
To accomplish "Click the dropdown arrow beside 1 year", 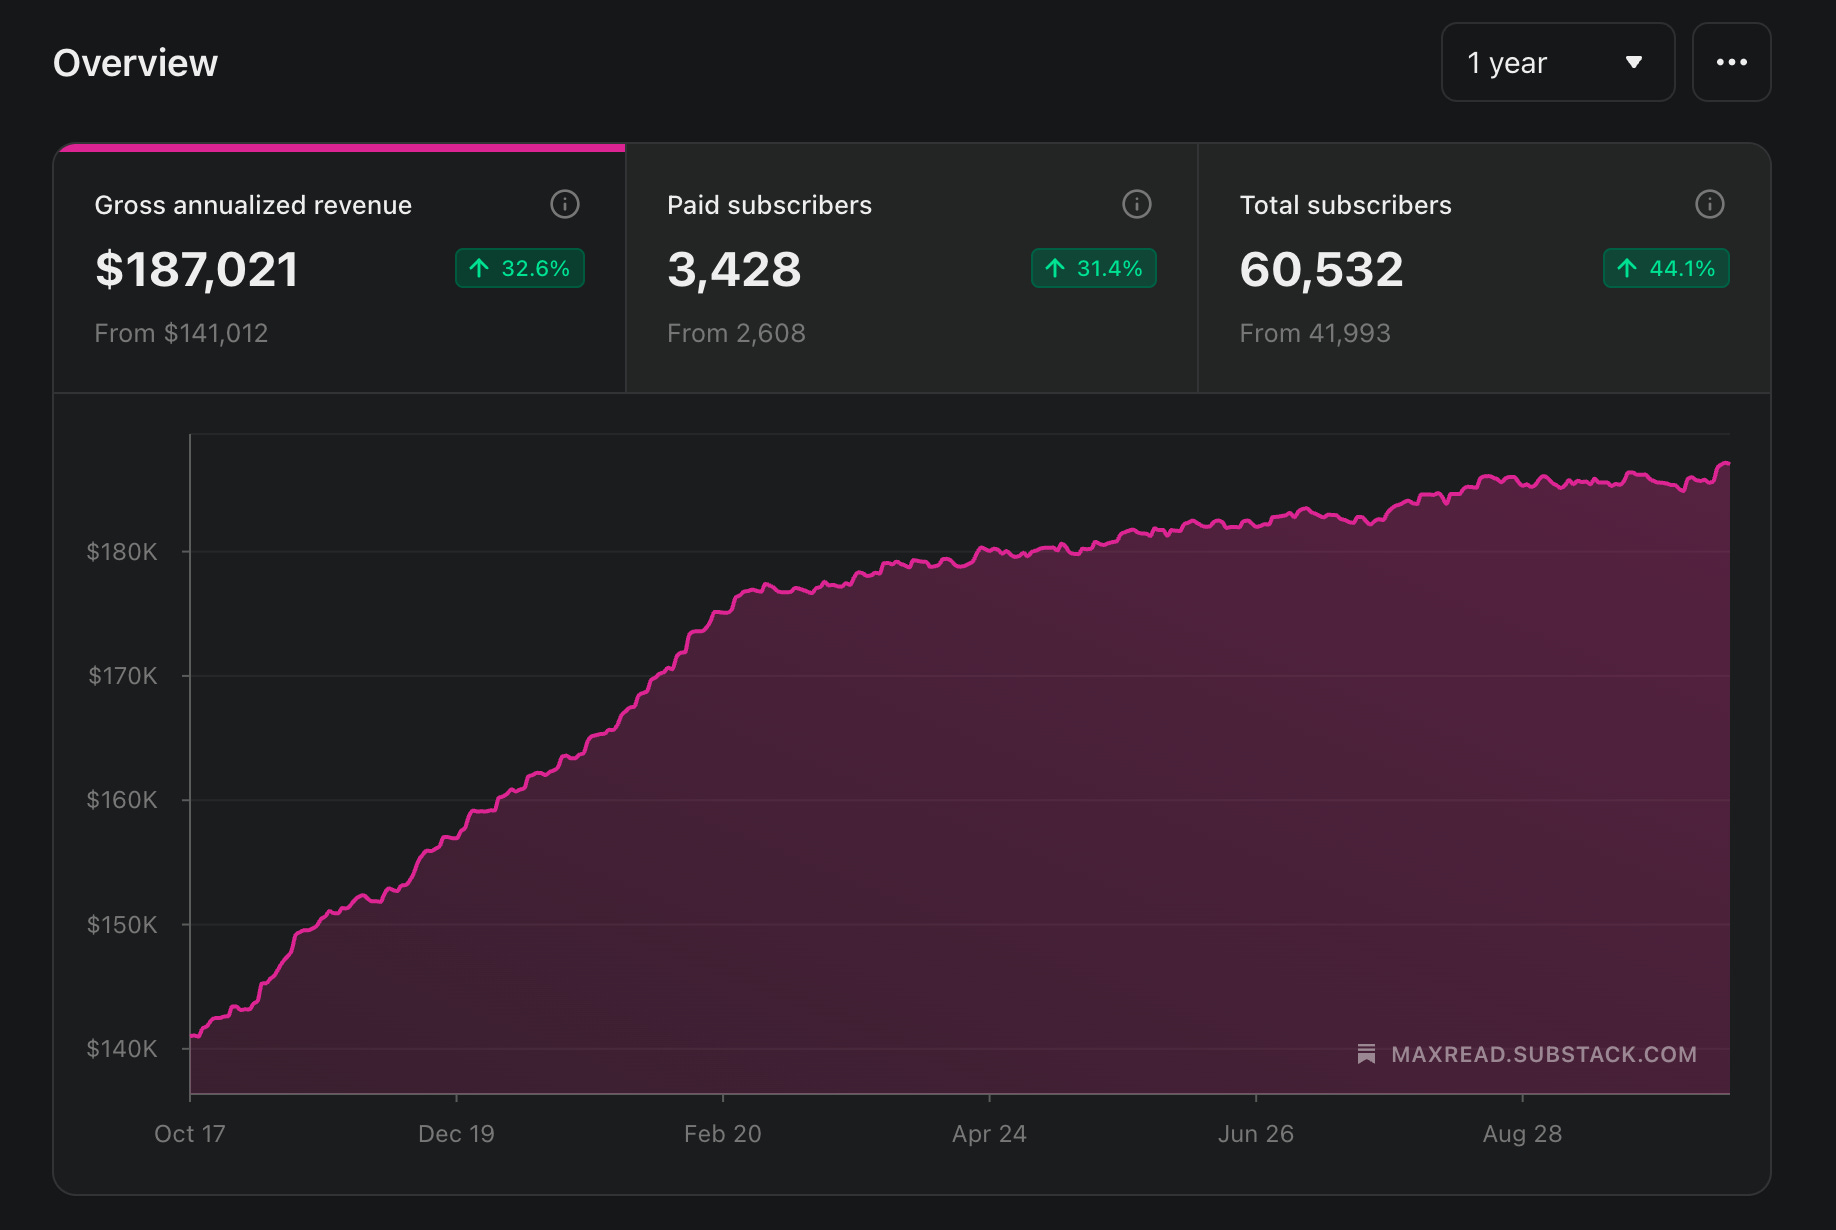I will (x=1634, y=63).
